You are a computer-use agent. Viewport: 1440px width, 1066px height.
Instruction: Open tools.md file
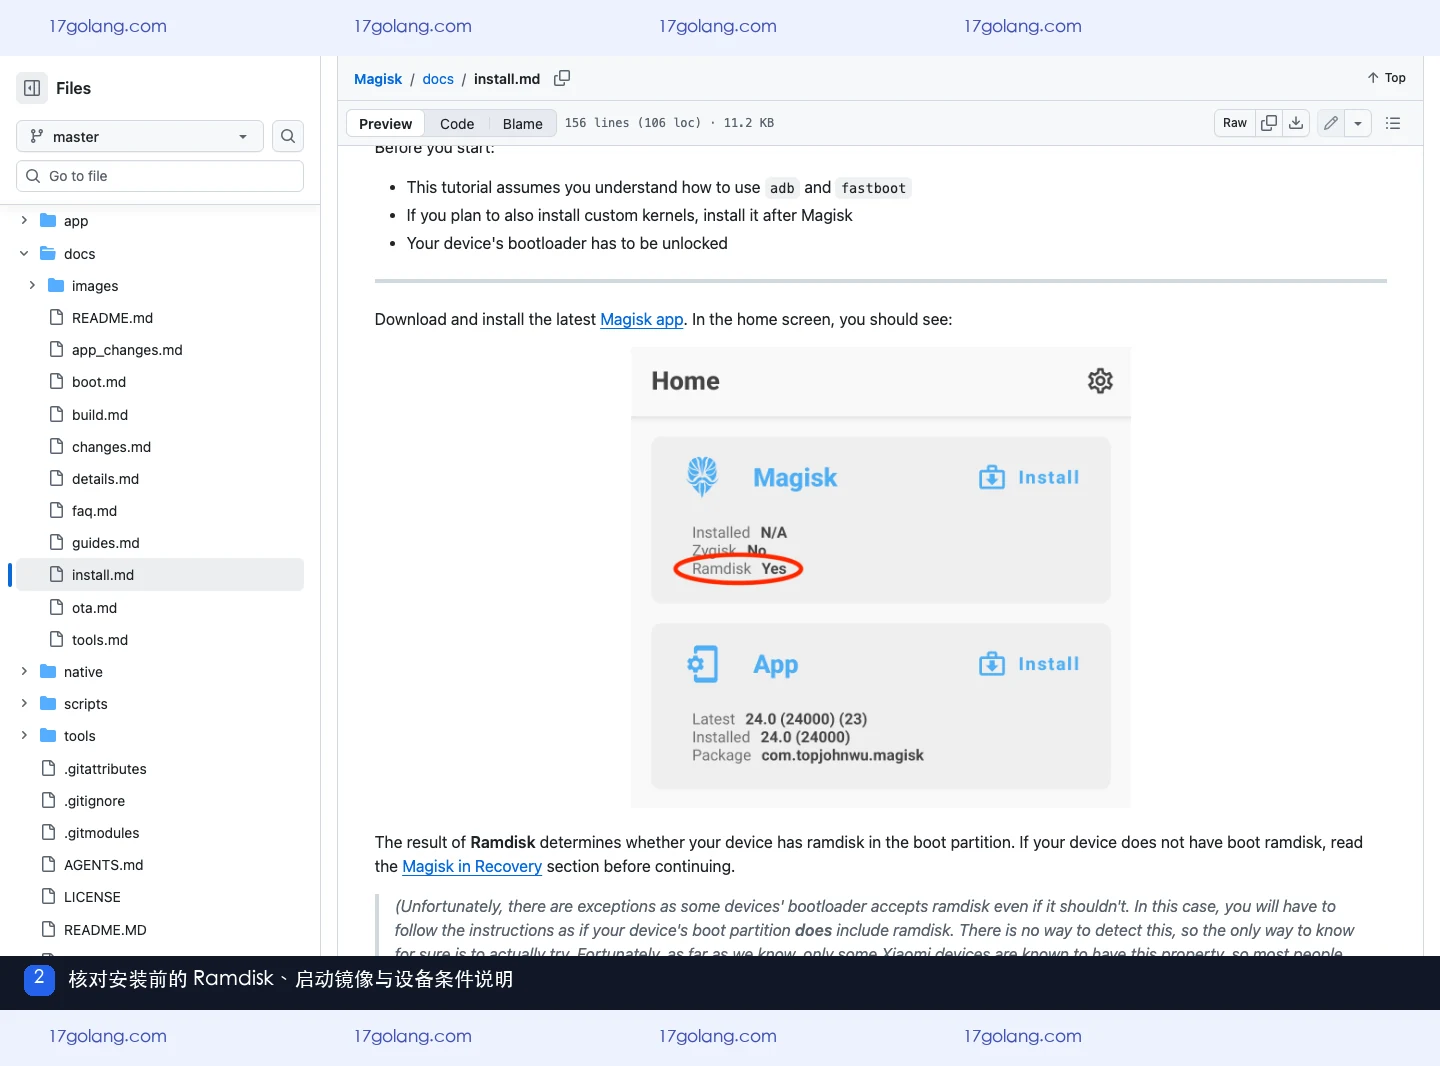pyautogui.click(x=100, y=640)
